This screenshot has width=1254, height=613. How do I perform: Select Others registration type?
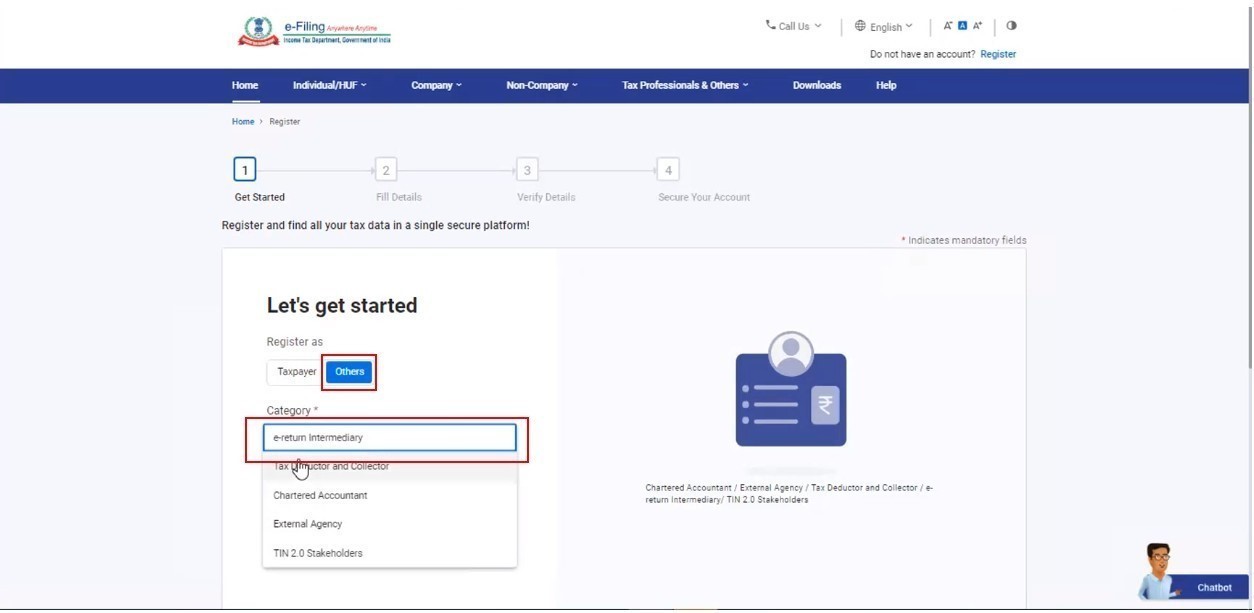(x=349, y=372)
